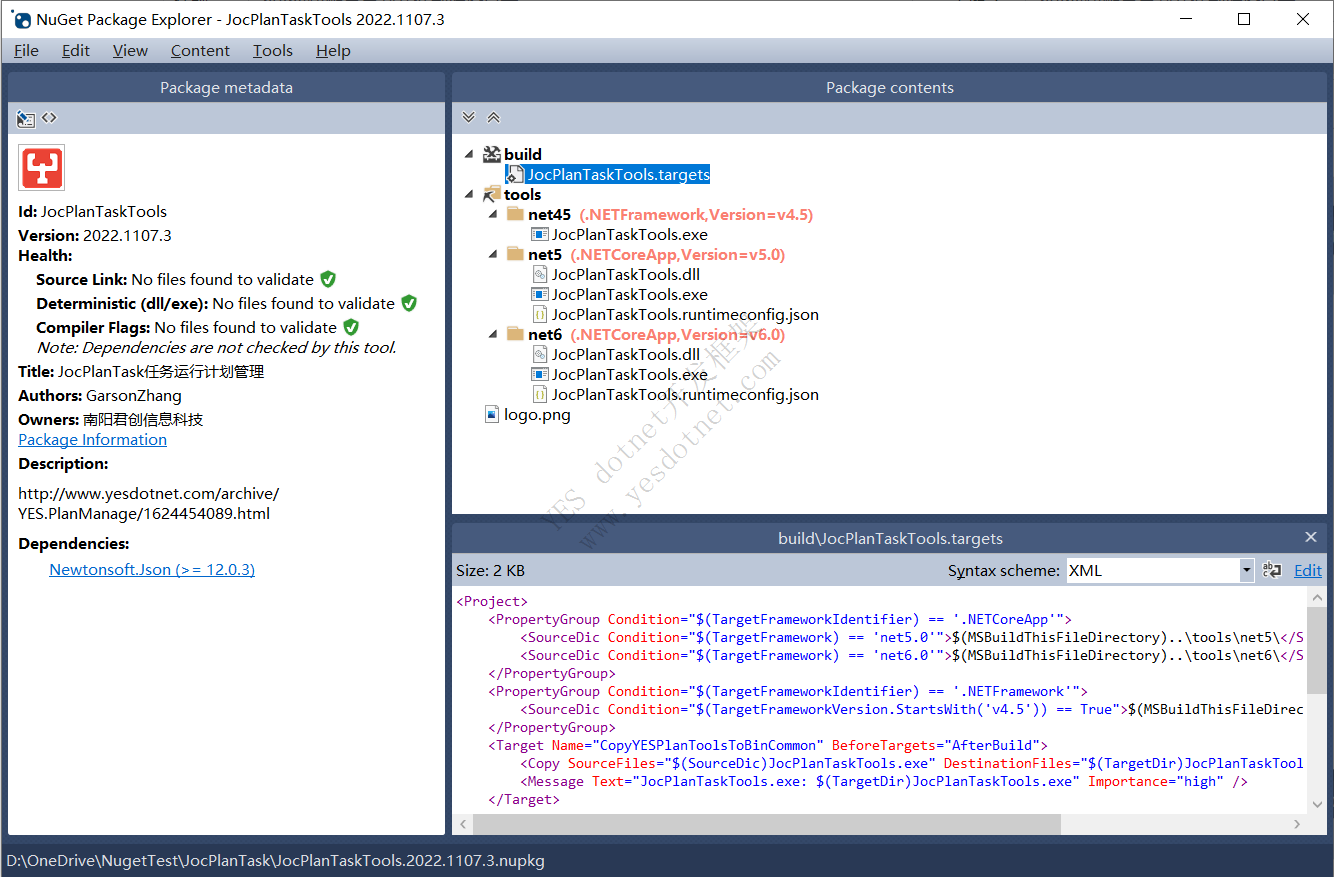Click the logo.png image file icon
The height and width of the screenshot is (877, 1334).
pos(491,414)
